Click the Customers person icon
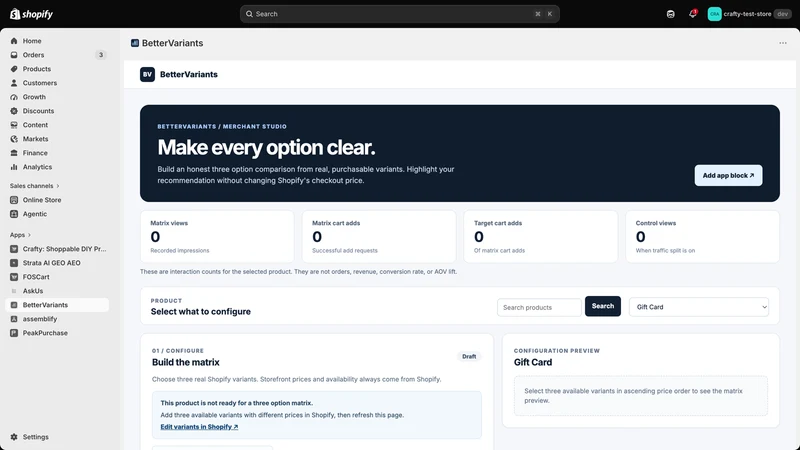 coord(14,83)
